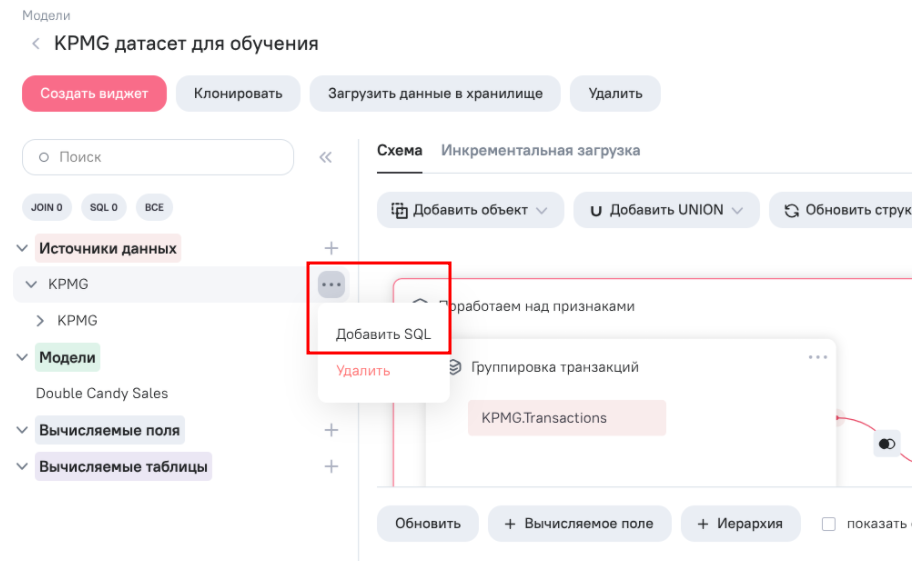Image resolution: width=912 pixels, height=561 pixels.
Task: Collapse the Модели section
Action: (22, 357)
